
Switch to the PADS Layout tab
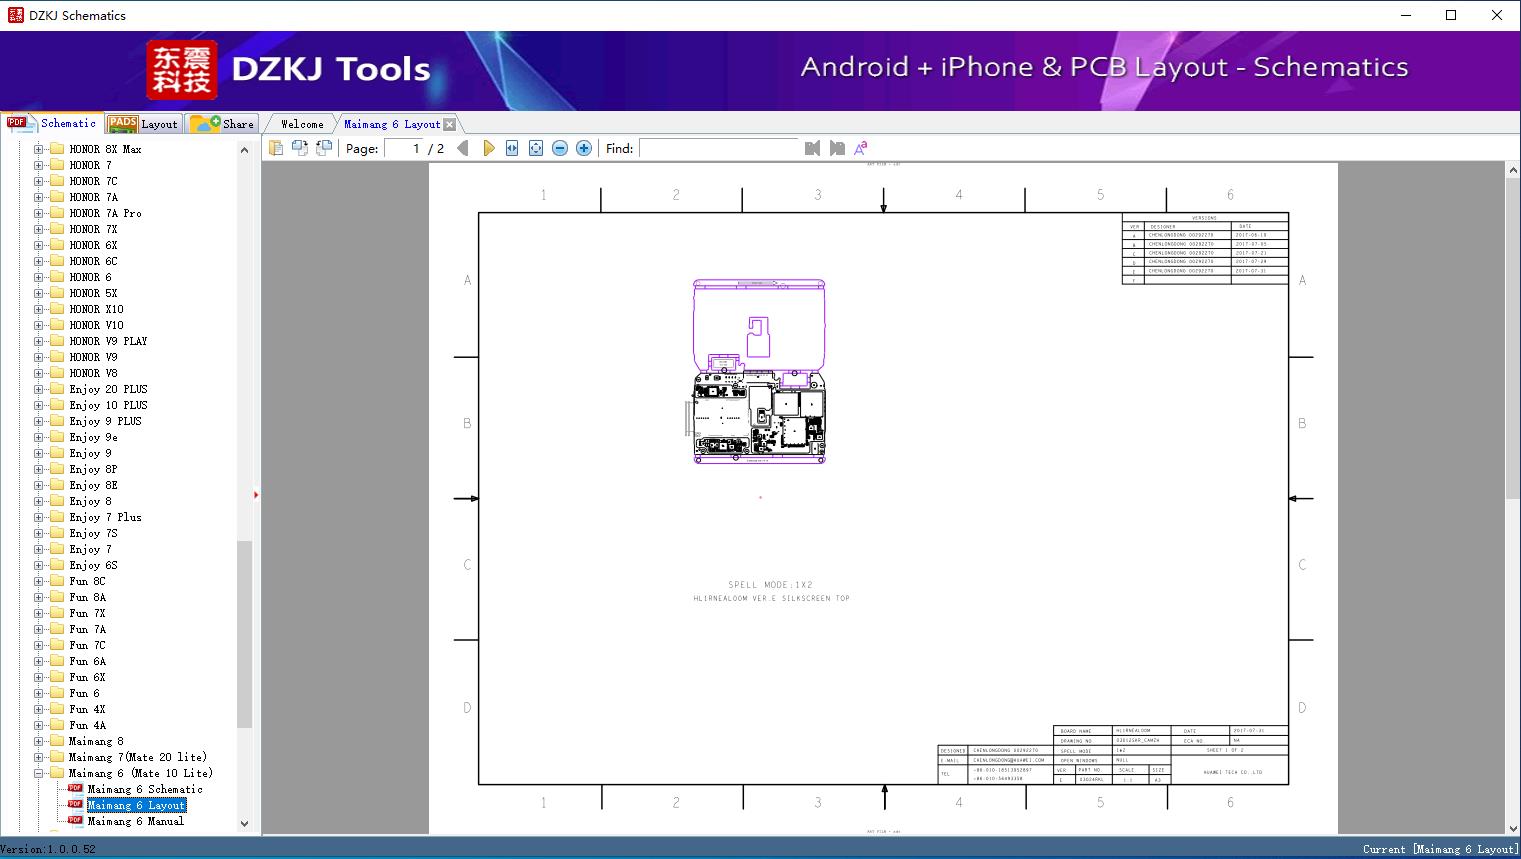(x=142, y=124)
